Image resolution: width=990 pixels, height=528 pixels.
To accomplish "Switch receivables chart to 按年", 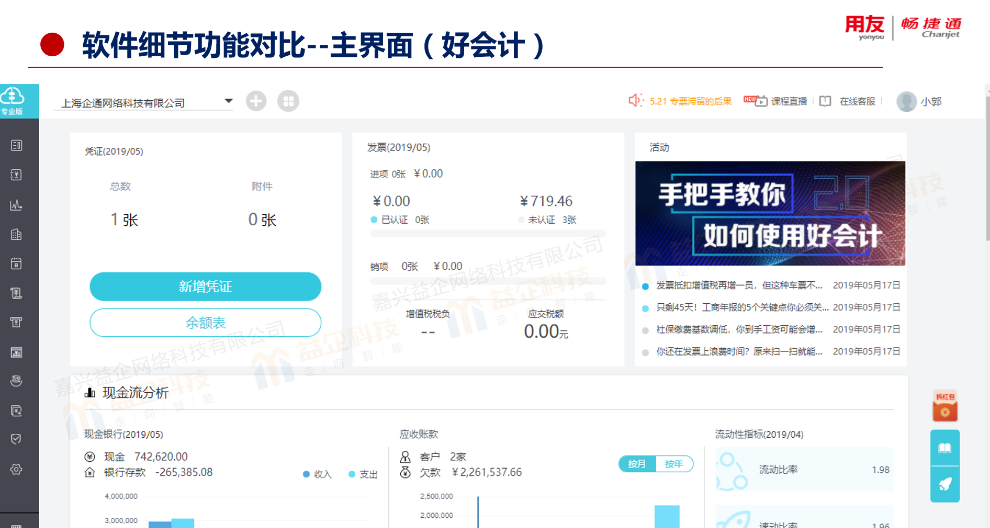I will (674, 464).
